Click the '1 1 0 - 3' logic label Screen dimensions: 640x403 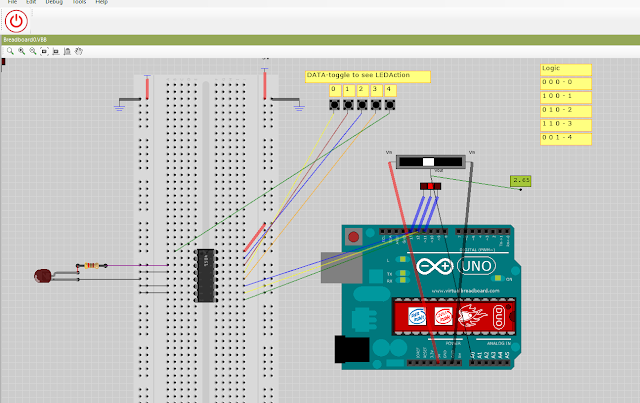tap(566, 125)
